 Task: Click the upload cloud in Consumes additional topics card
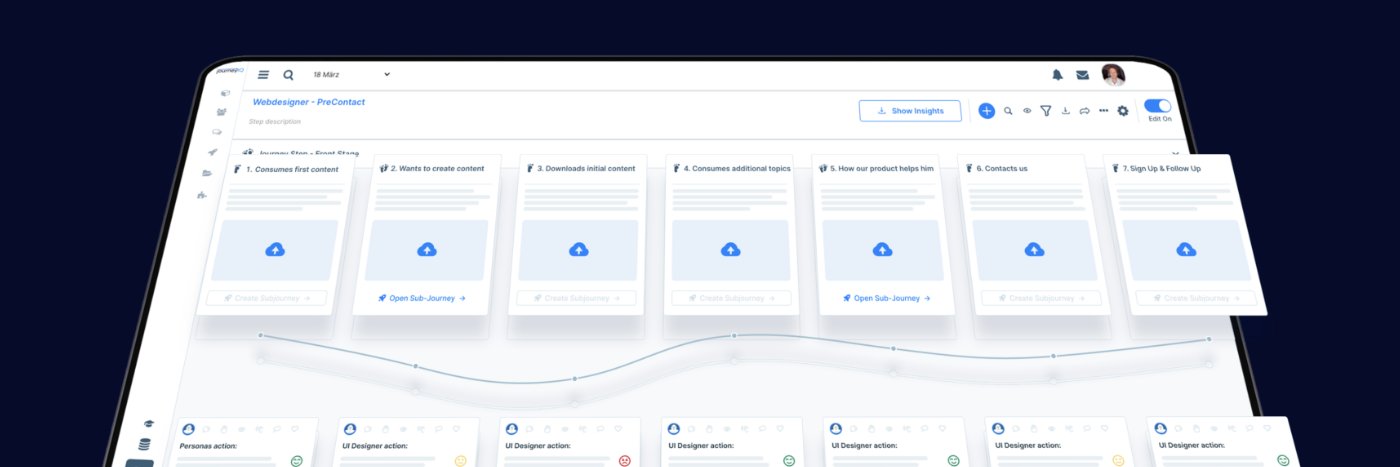pyautogui.click(x=730, y=249)
